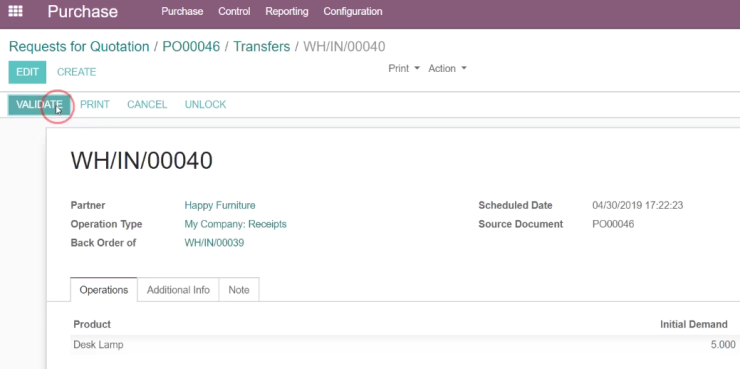
Task: Click the PRINT button in status bar
Action: pos(95,104)
